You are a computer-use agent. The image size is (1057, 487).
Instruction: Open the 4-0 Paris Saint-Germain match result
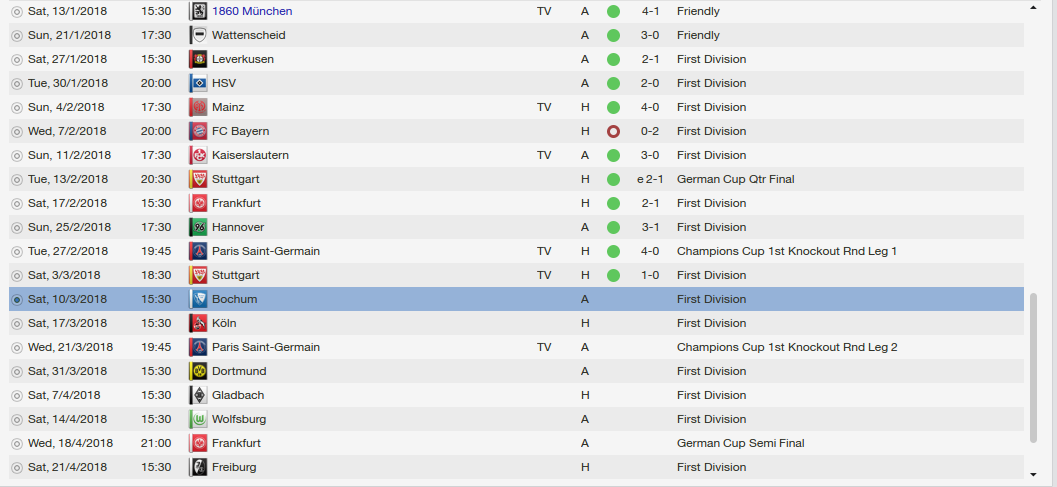tap(650, 251)
